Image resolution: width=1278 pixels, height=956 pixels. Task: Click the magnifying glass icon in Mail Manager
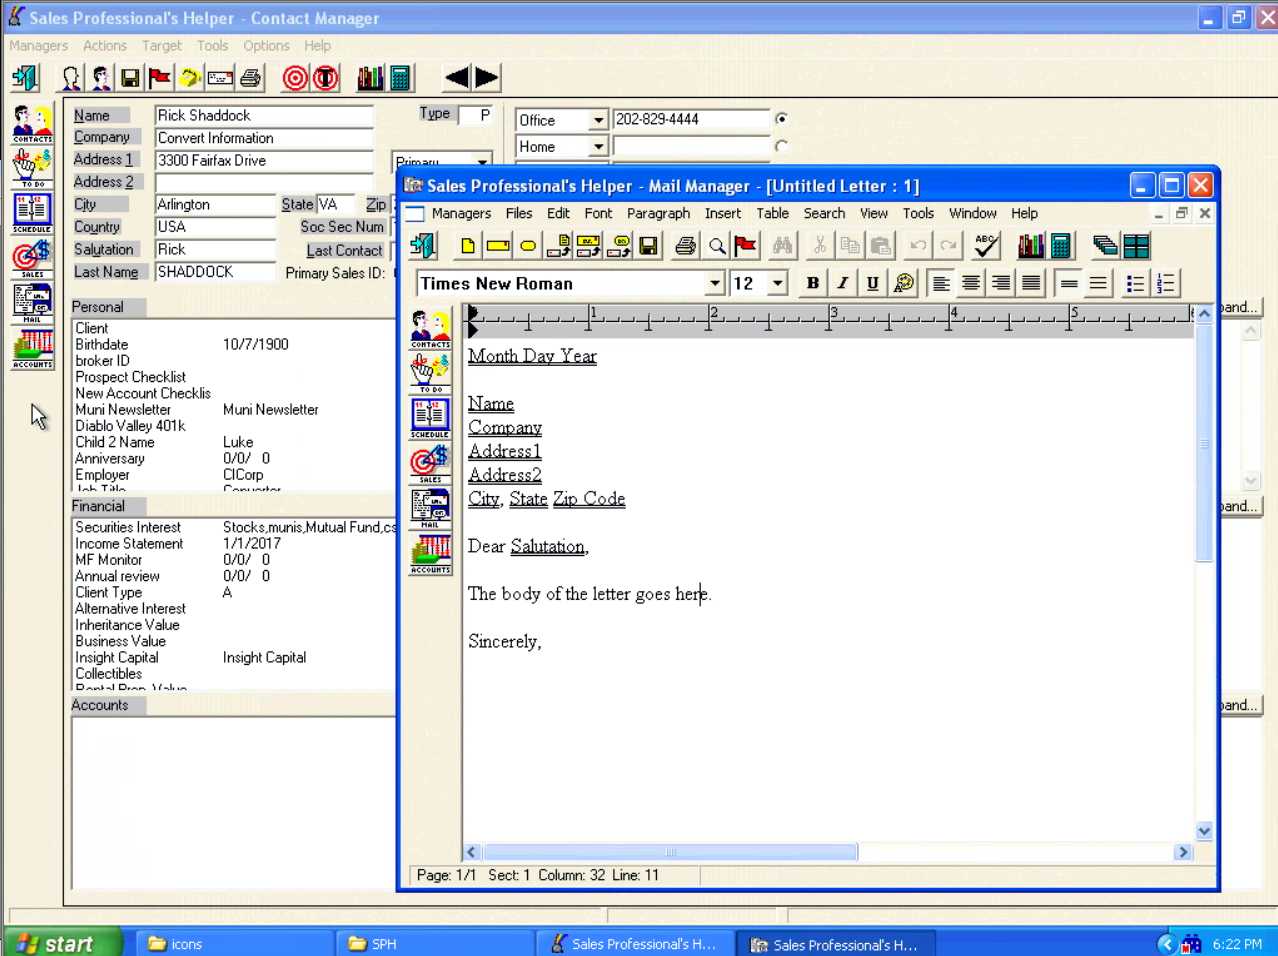717,246
